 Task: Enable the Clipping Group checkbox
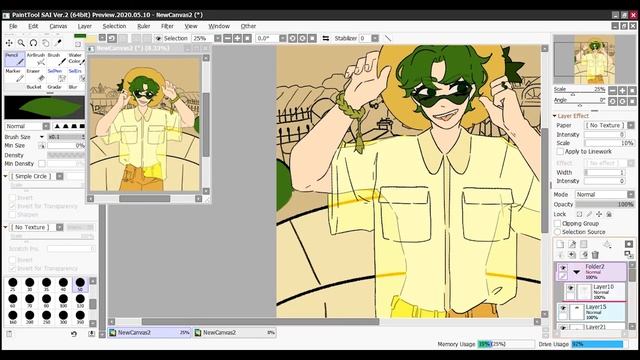(557, 223)
